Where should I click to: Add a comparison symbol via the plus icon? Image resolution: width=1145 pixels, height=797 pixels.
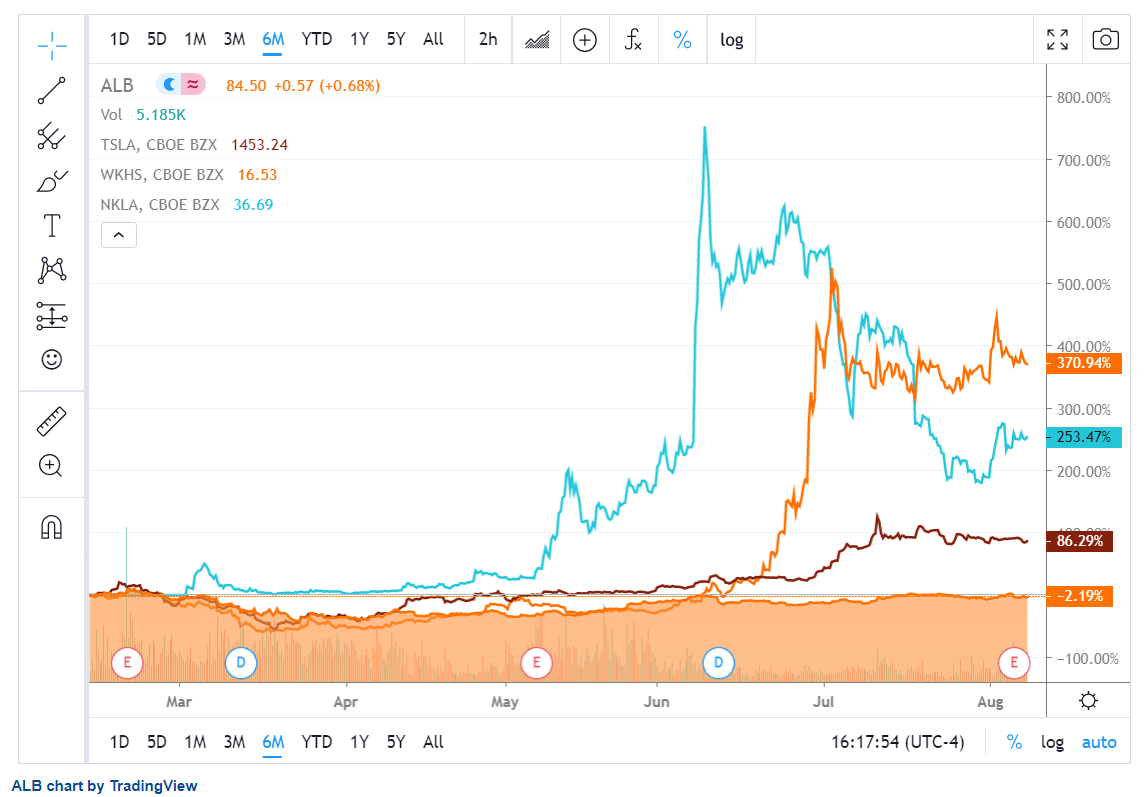[x=584, y=39]
